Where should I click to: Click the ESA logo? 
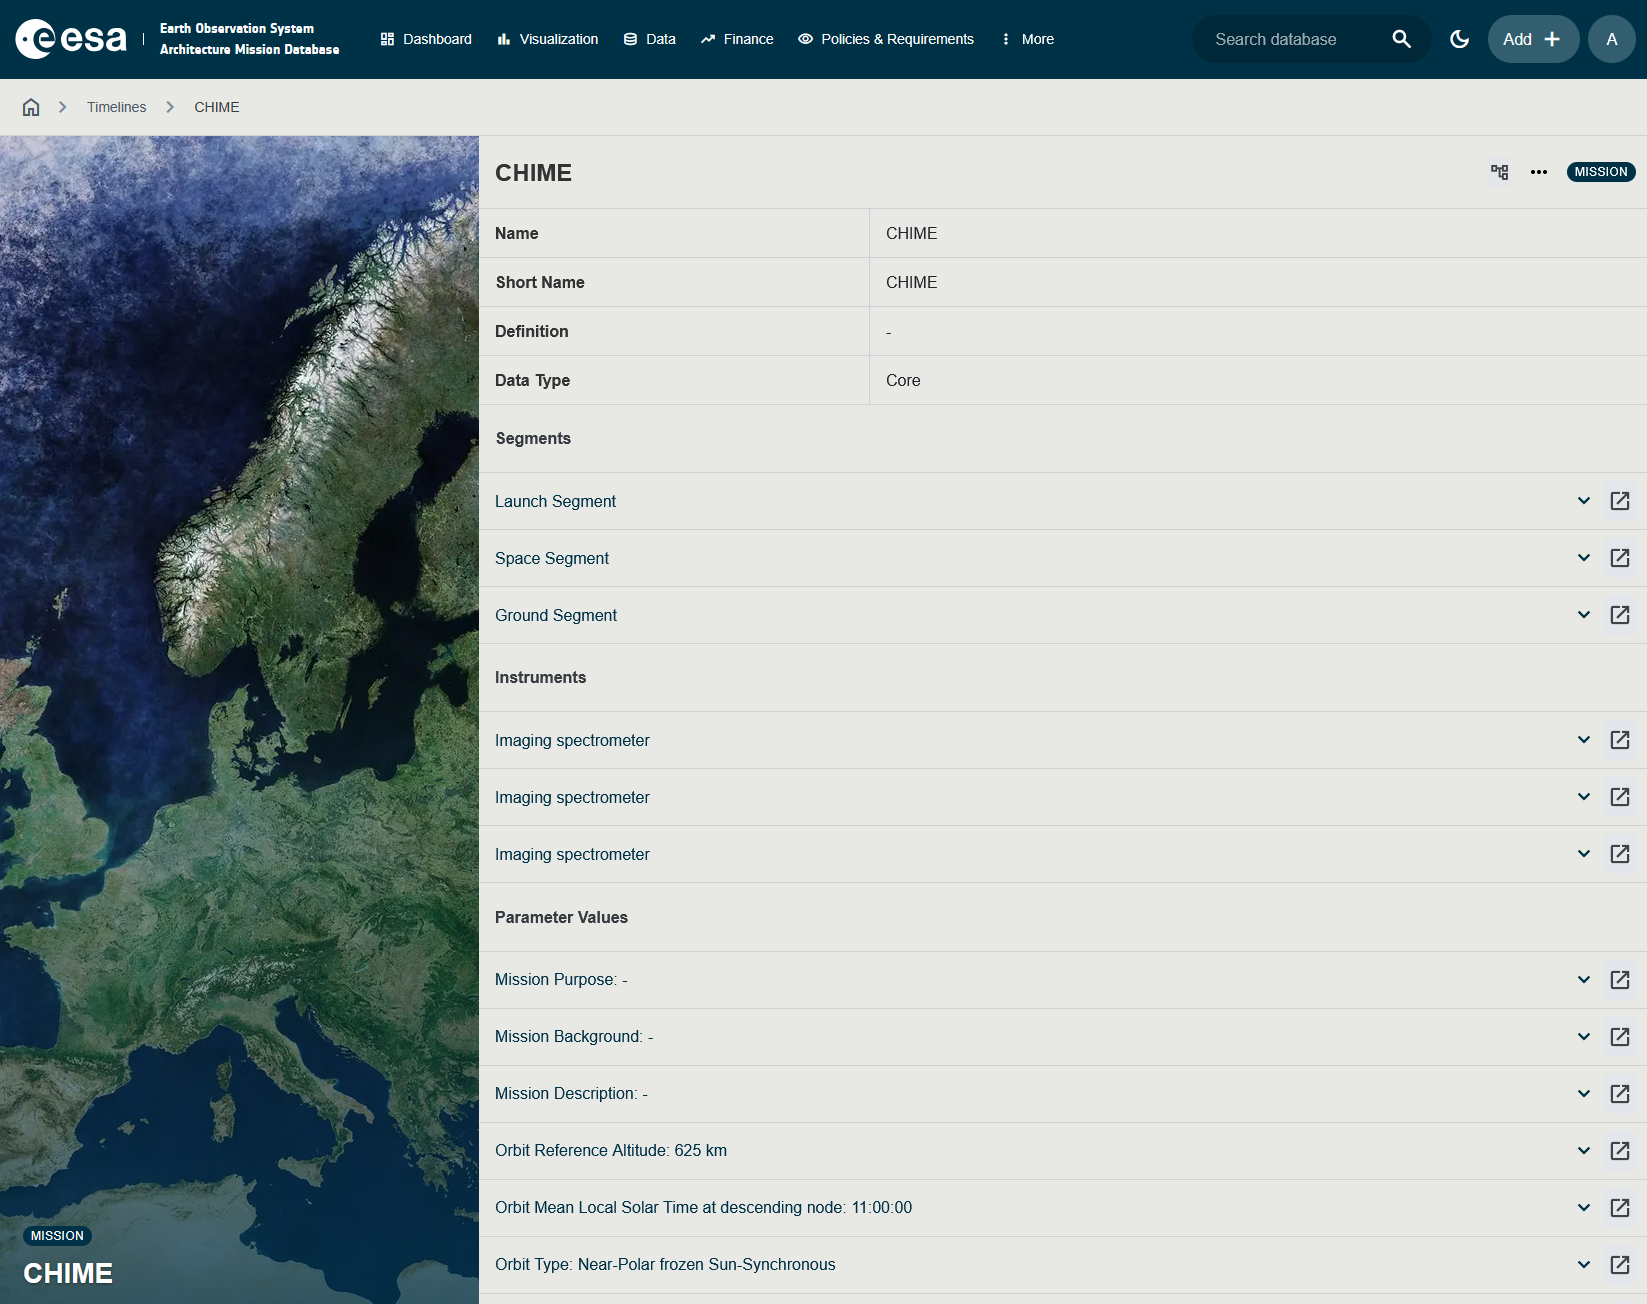pyautogui.click(x=71, y=39)
